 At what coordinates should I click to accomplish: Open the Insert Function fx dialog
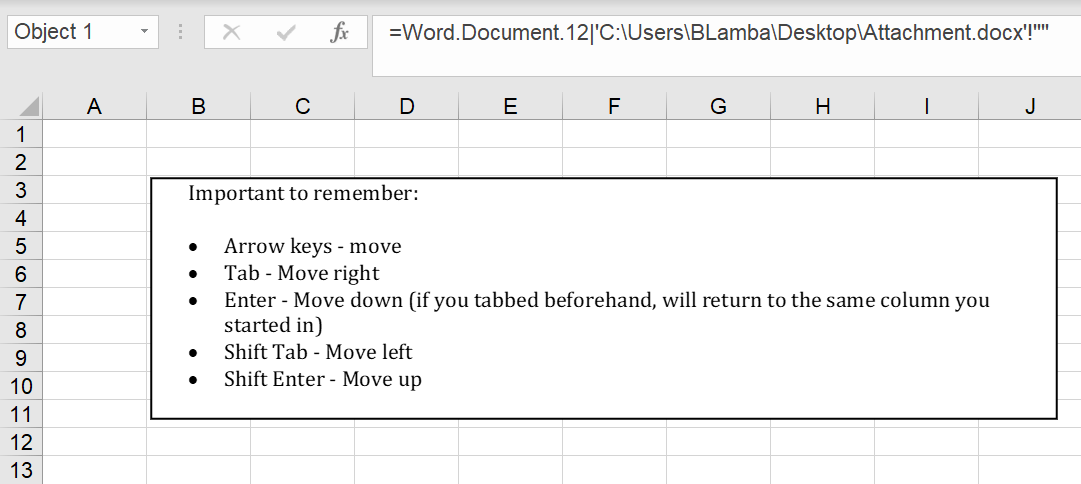pos(340,33)
